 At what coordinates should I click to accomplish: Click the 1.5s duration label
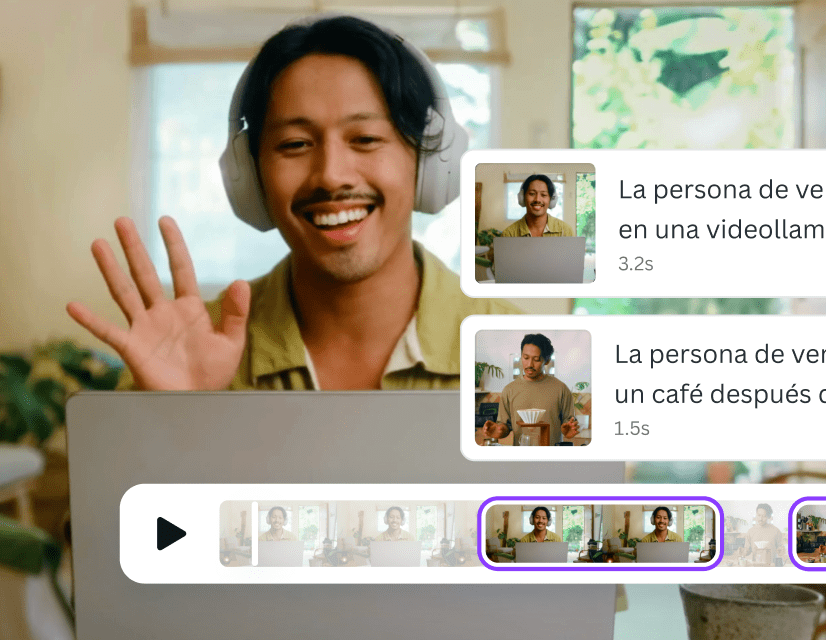pos(632,429)
